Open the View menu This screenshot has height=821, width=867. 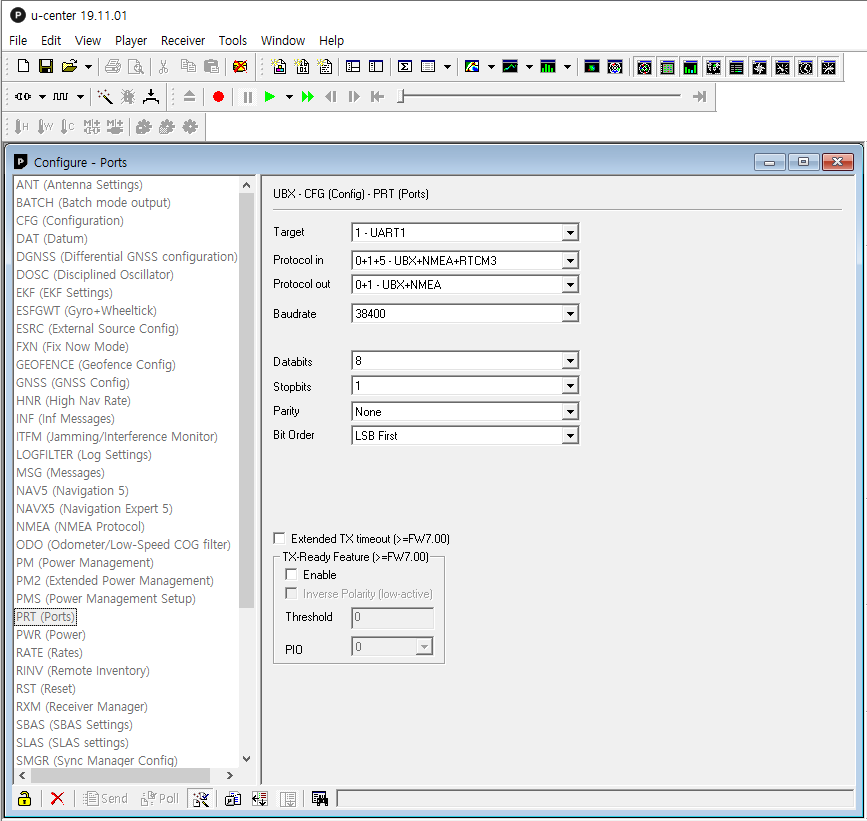[x=88, y=40]
